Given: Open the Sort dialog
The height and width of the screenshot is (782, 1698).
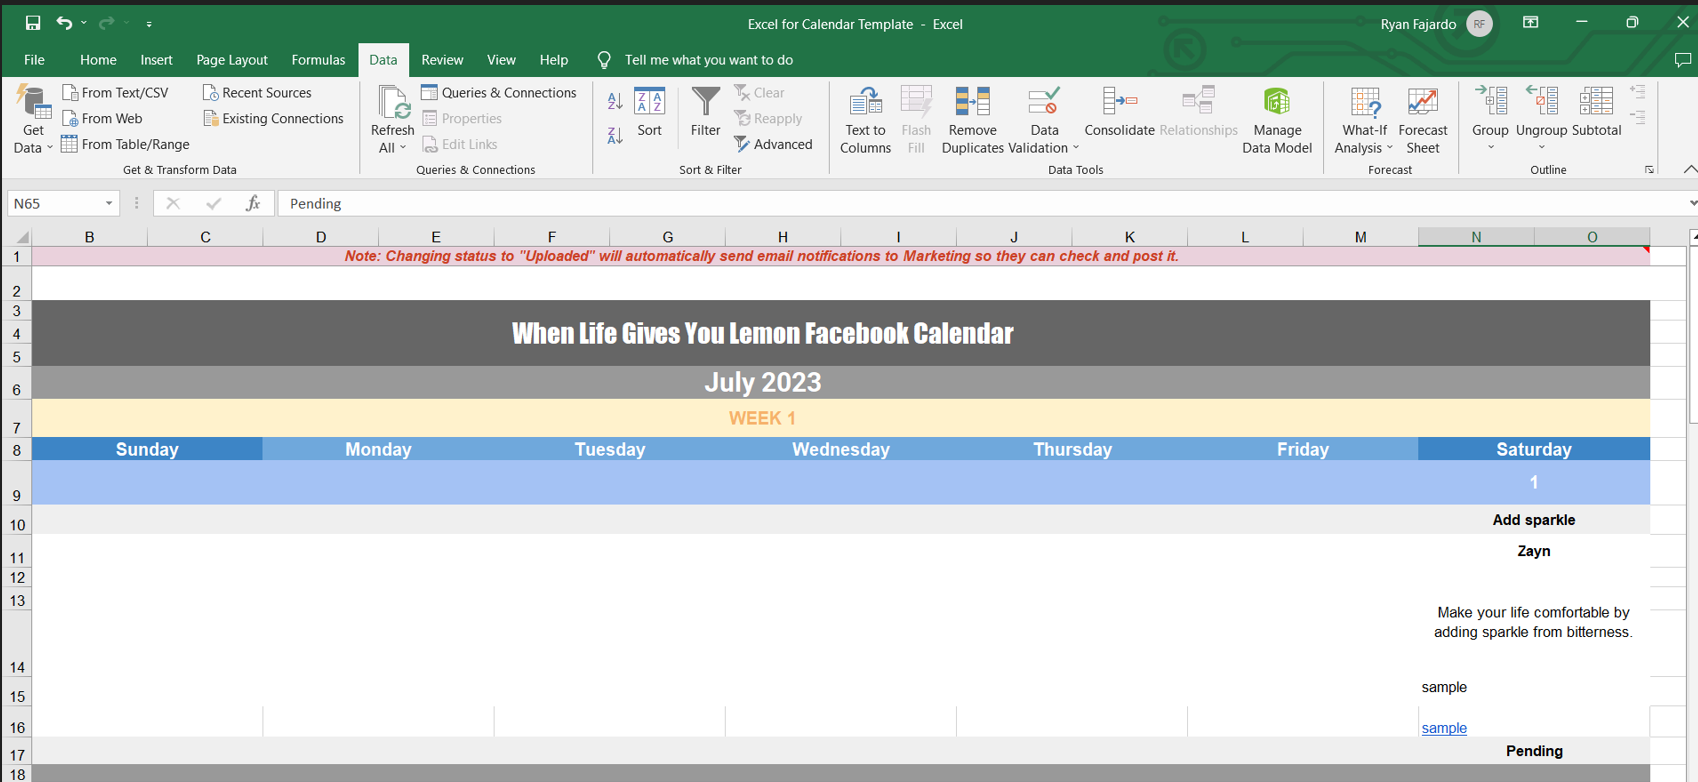Looking at the screenshot, I should (650, 112).
